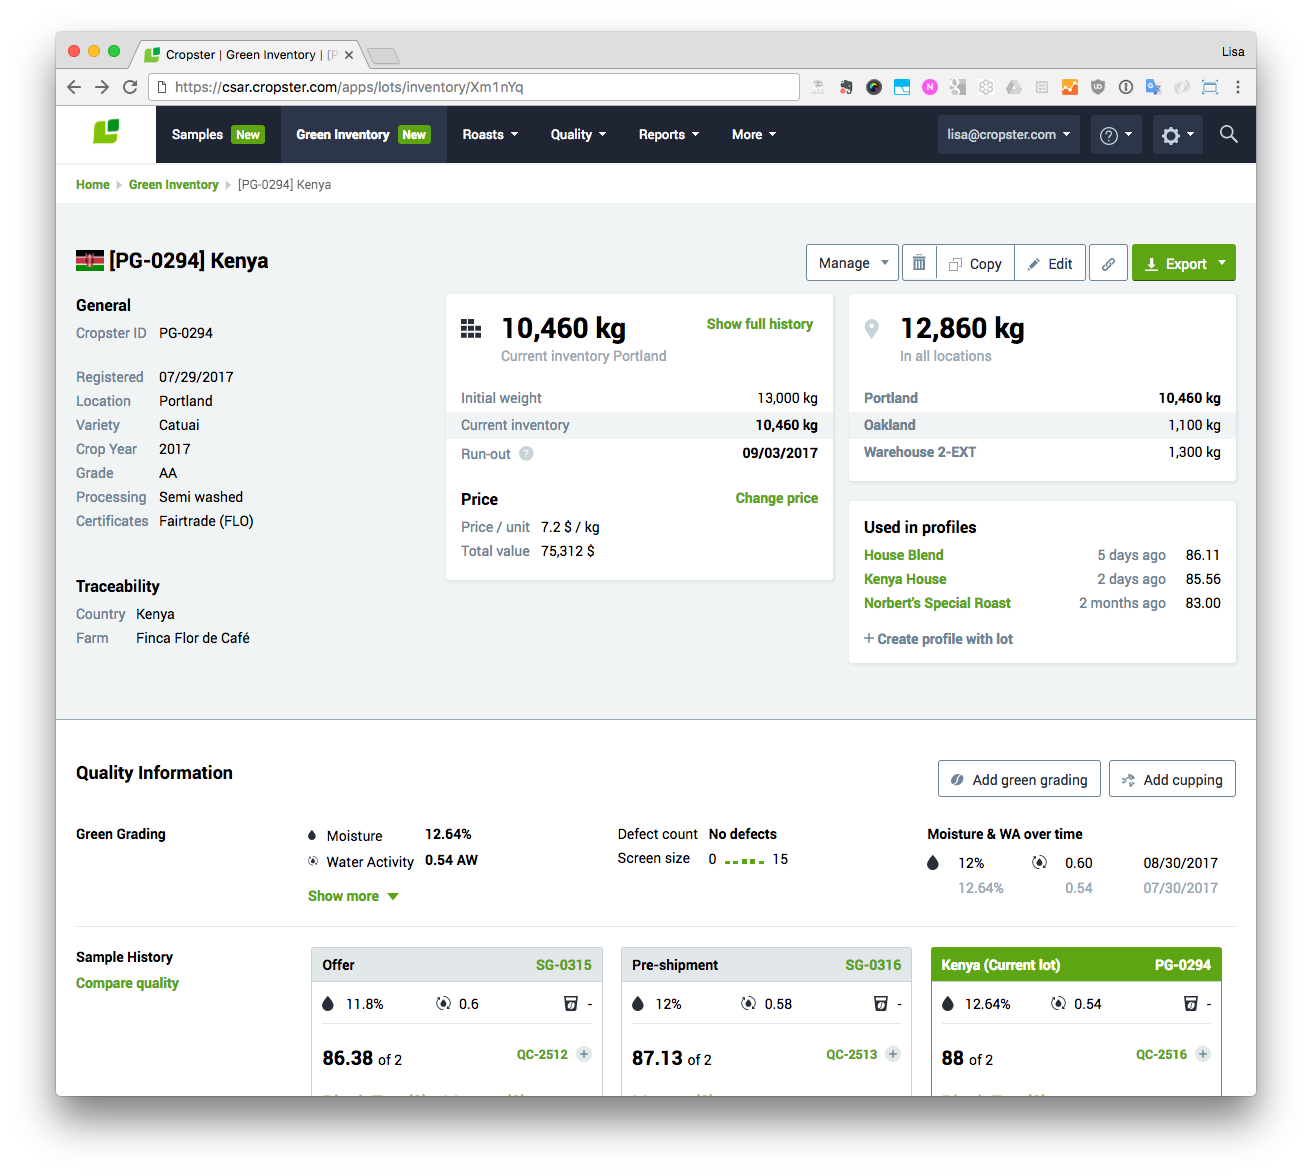Expand the Quality menu

(x=578, y=134)
